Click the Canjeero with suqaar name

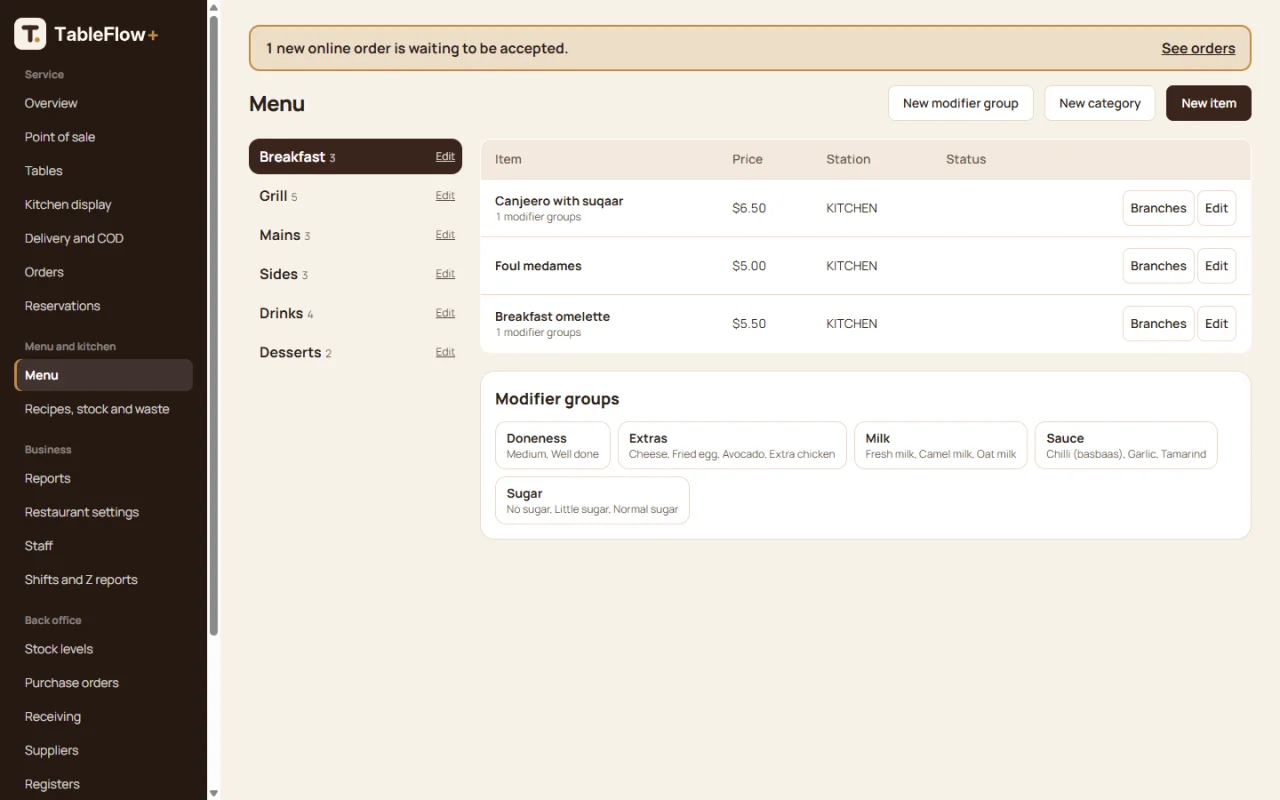coord(559,201)
